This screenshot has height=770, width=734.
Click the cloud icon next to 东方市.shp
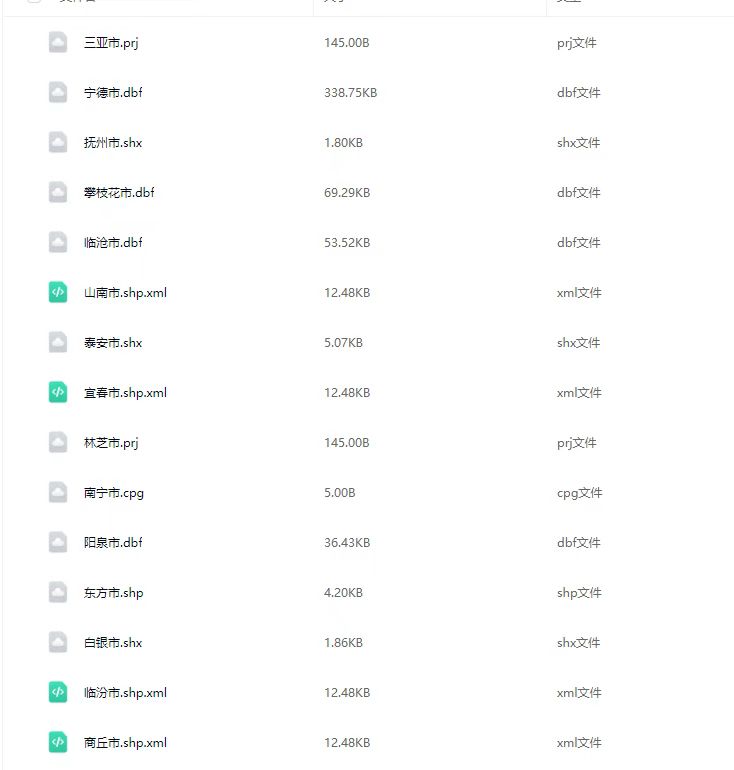tap(58, 592)
